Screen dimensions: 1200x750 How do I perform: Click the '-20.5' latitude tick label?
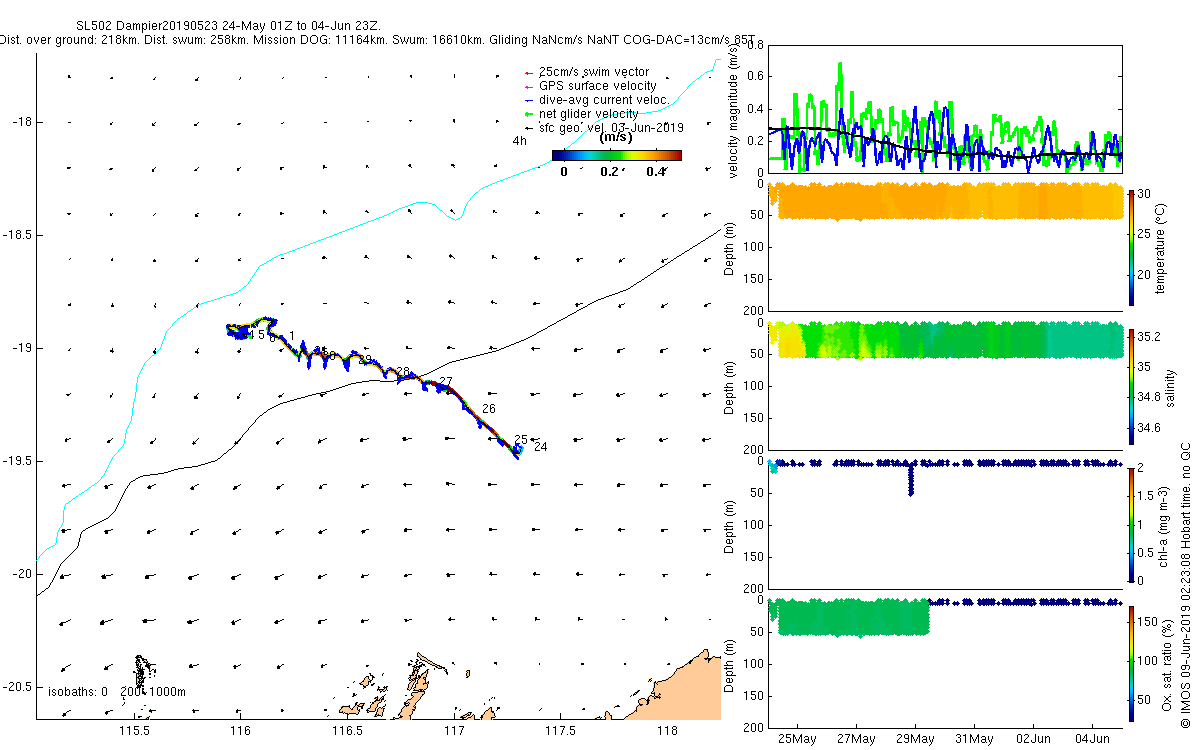(x=18, y=687)
